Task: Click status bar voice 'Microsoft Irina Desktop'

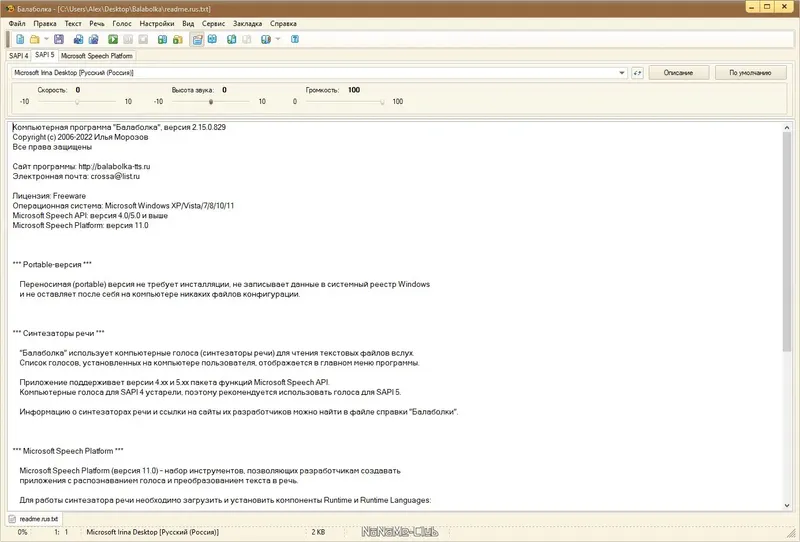Action: (153, 532)
